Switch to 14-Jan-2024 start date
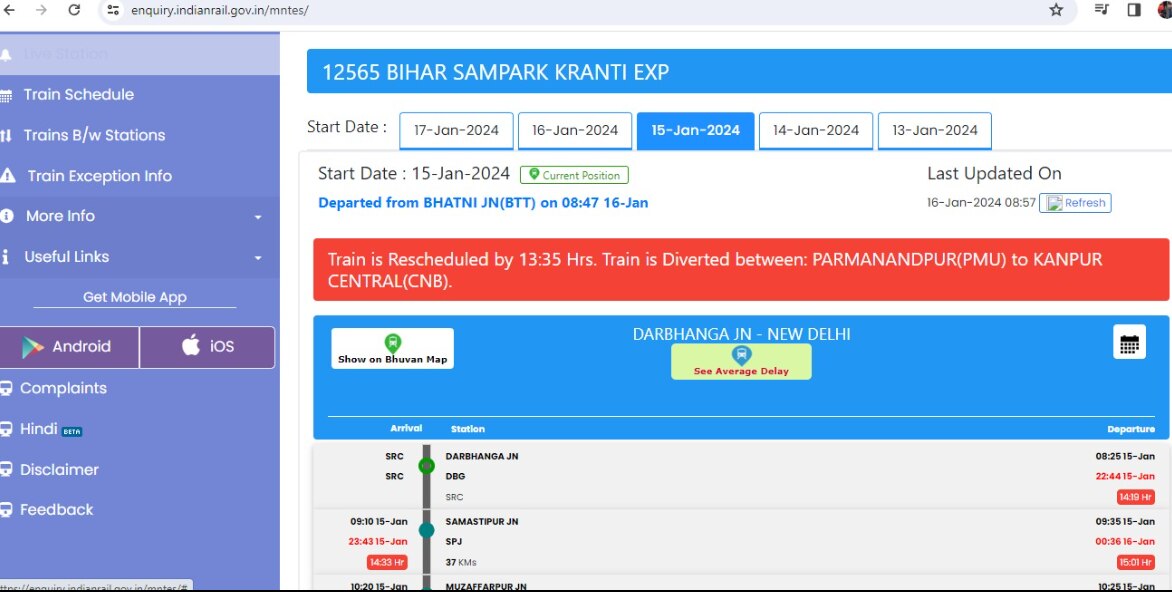1172x592 pixels. pos(815,130)
